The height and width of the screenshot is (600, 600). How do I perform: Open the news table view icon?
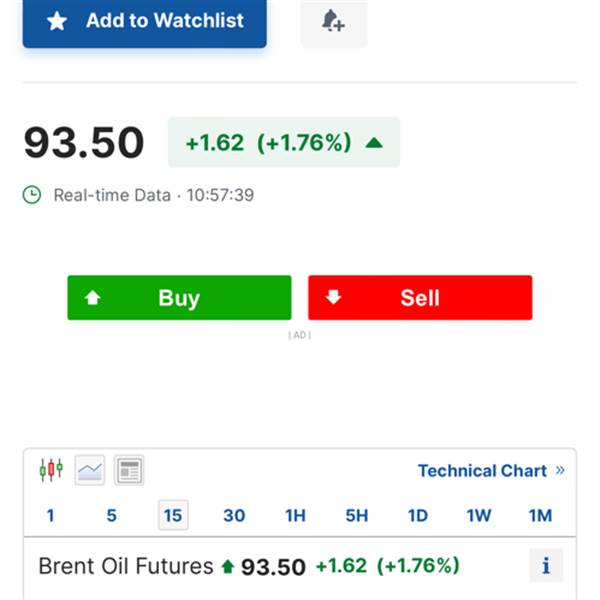tap(129, 470)
